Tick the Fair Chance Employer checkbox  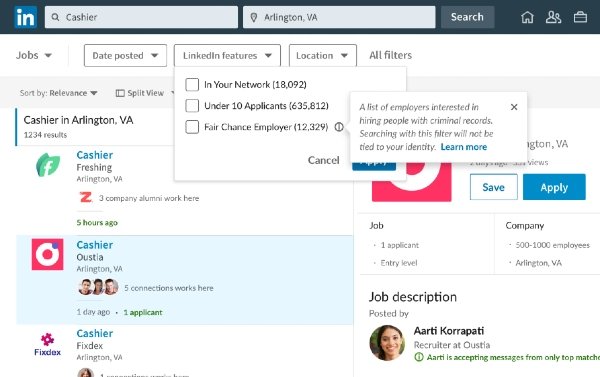192,127
